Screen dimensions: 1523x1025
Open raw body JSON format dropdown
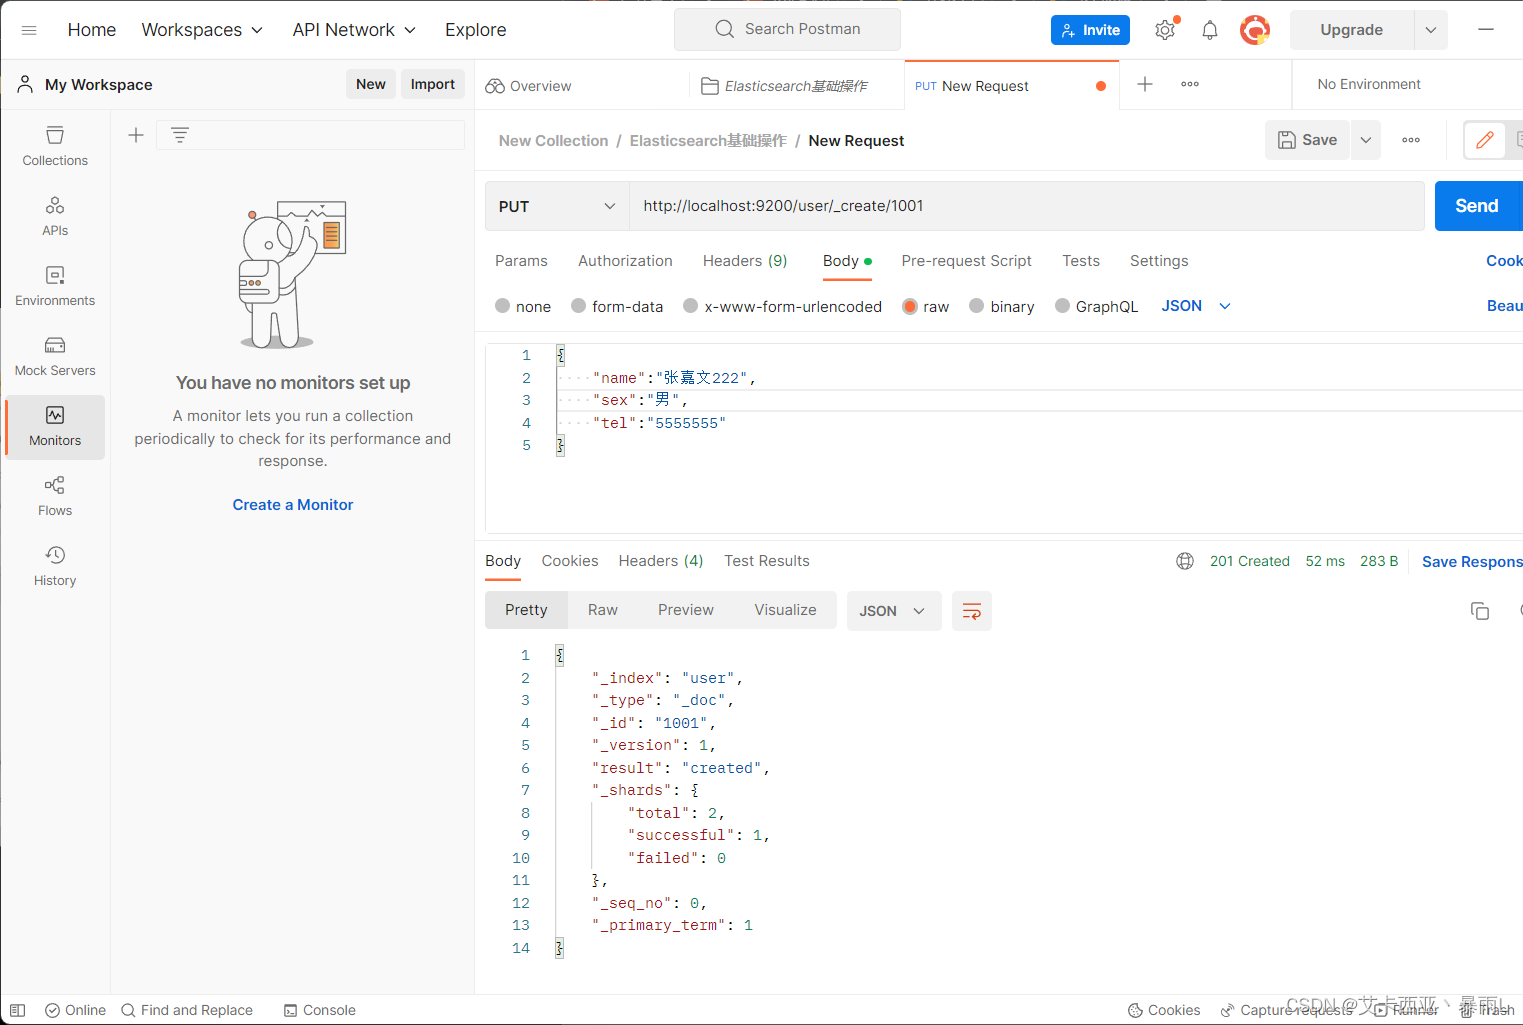pos(1196,306)
